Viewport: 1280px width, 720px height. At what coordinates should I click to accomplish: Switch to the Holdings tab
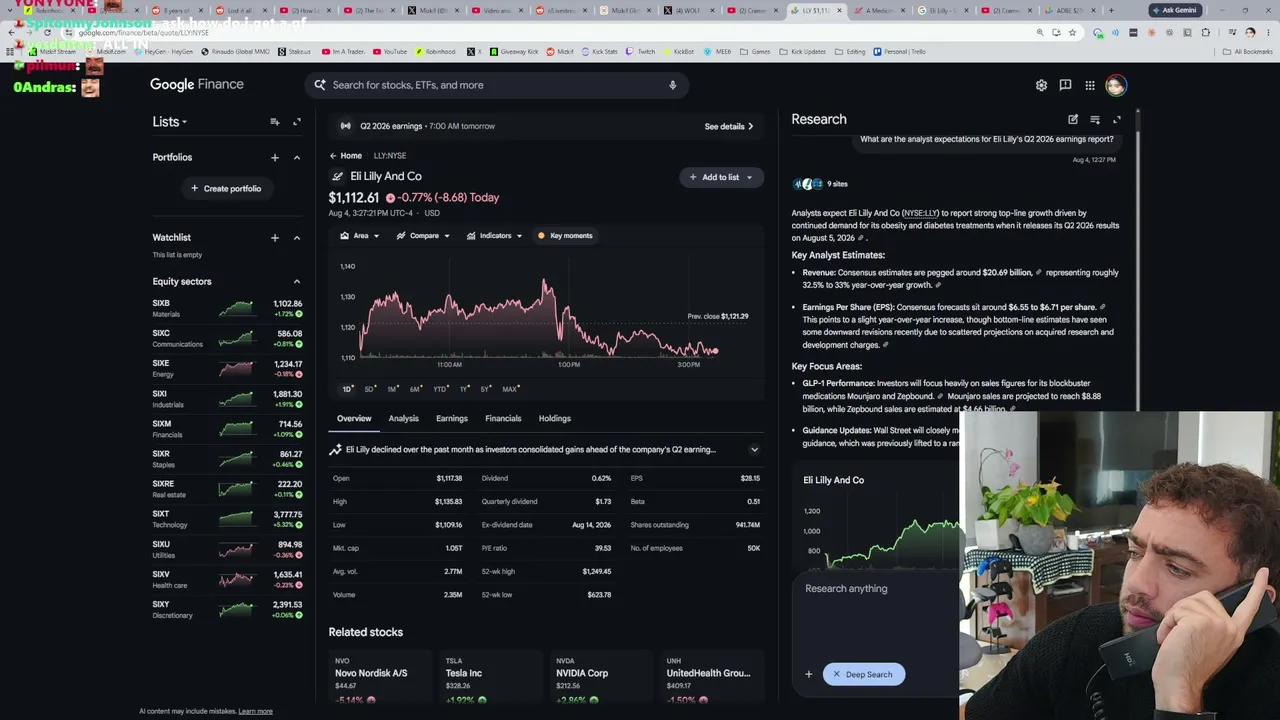tap(555, 419)
